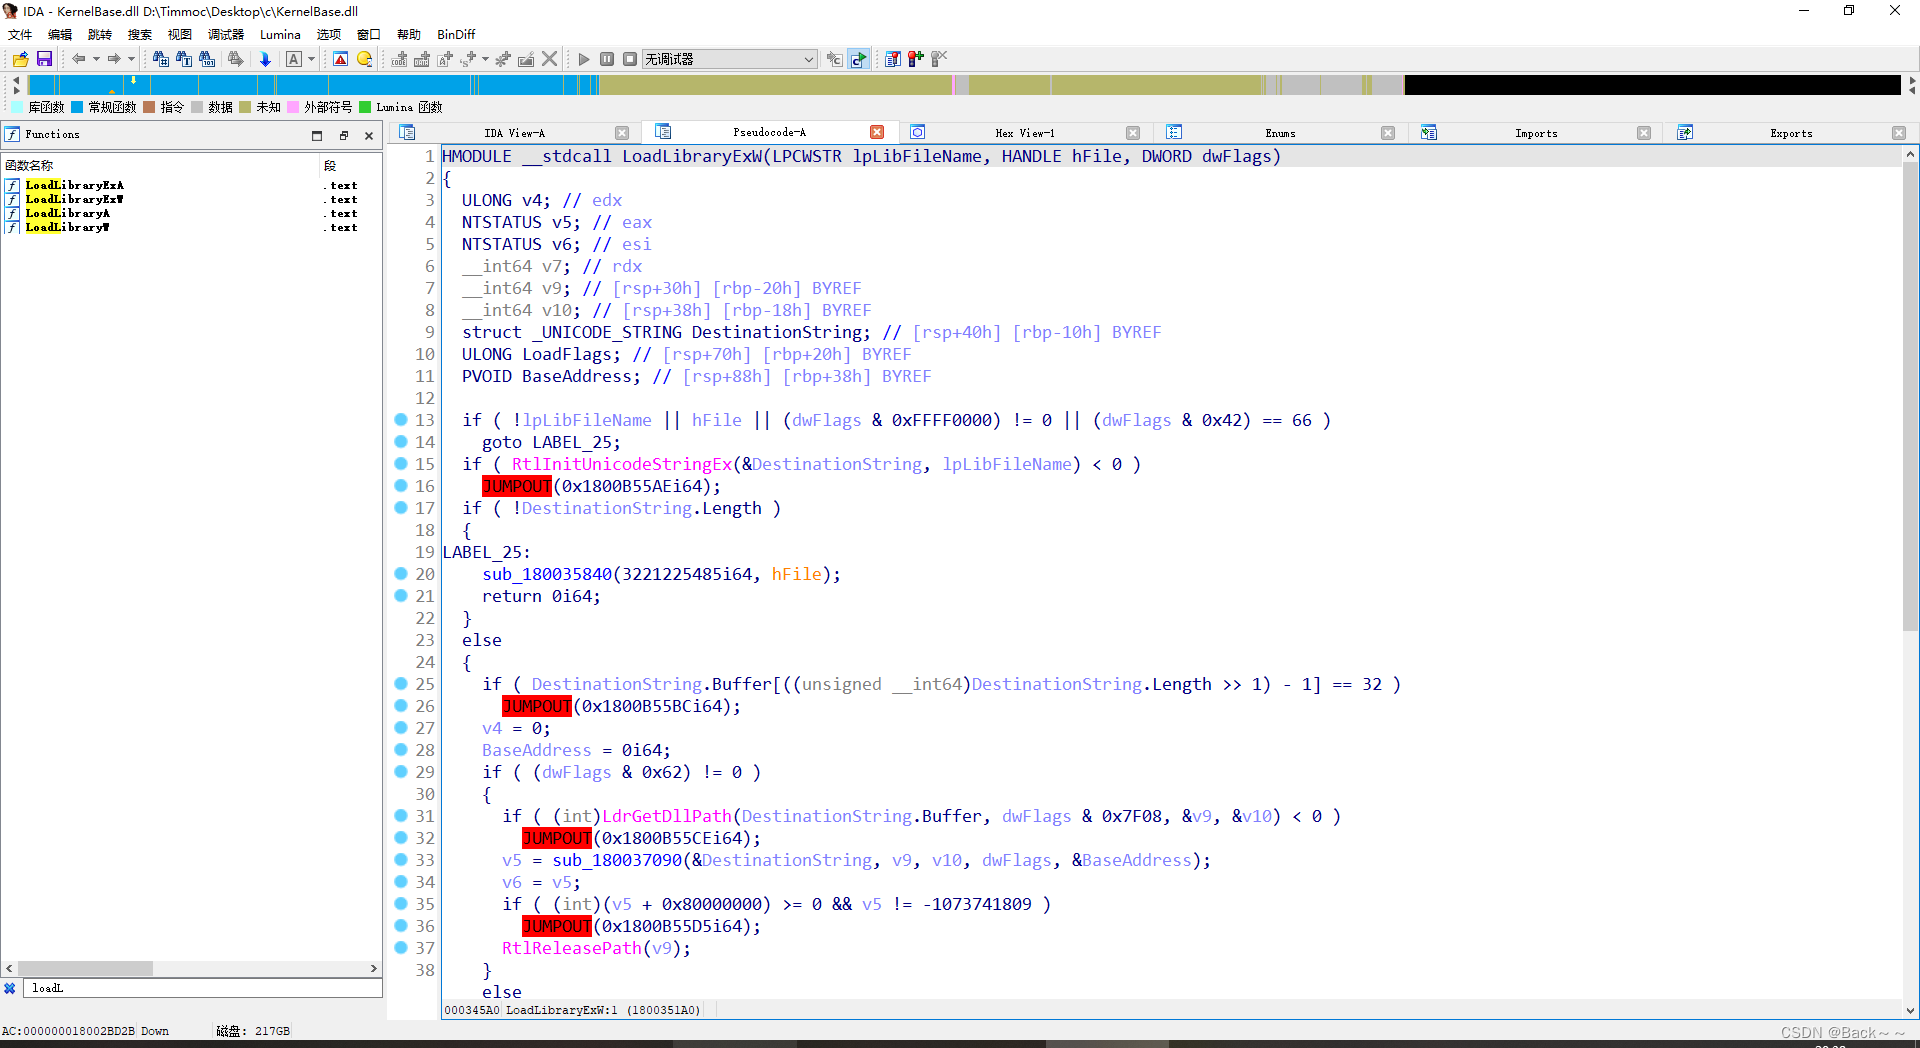Open the Lumina menu

280,34
